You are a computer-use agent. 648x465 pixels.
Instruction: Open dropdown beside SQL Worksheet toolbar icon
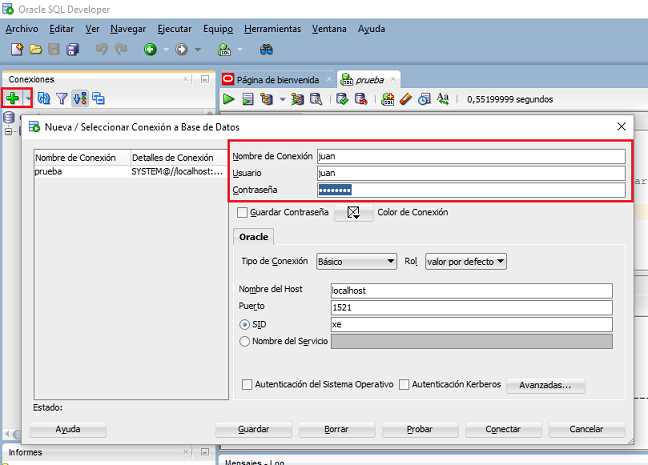240,50
